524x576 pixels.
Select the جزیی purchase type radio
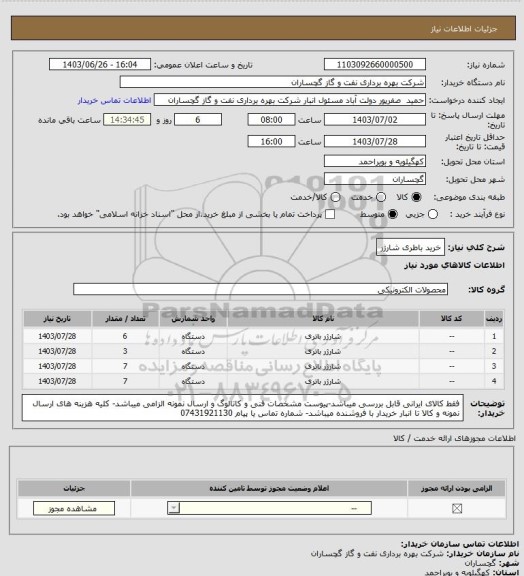click(433, 214)
